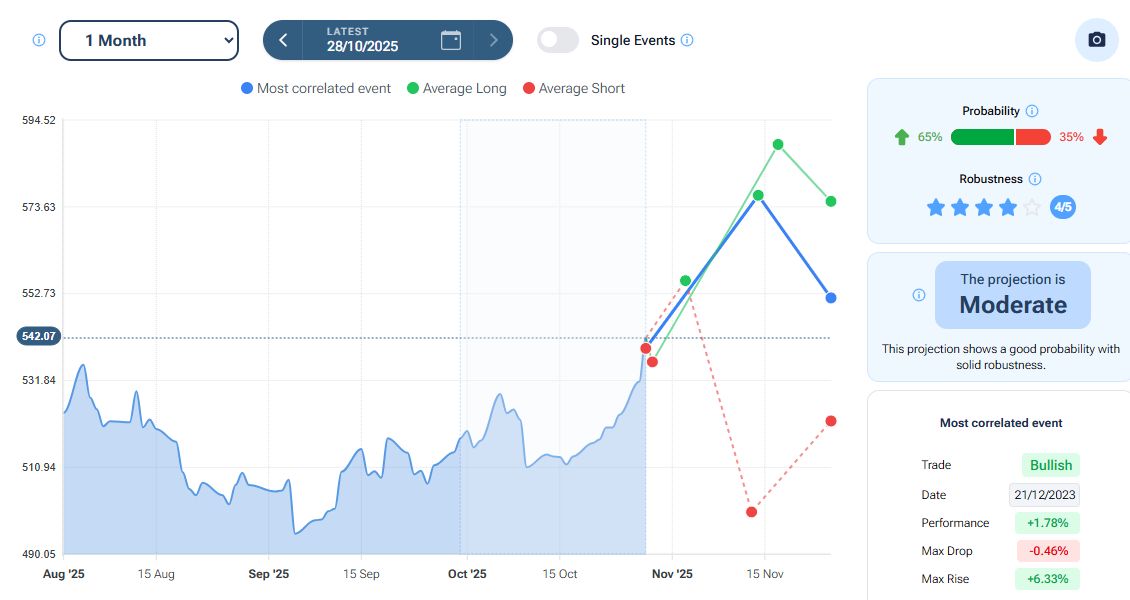Click info icon next to Robustness
Image resolution: width=1130 pixels, height=600 pixels.
pyautogui.click(x=1035, y=179)
